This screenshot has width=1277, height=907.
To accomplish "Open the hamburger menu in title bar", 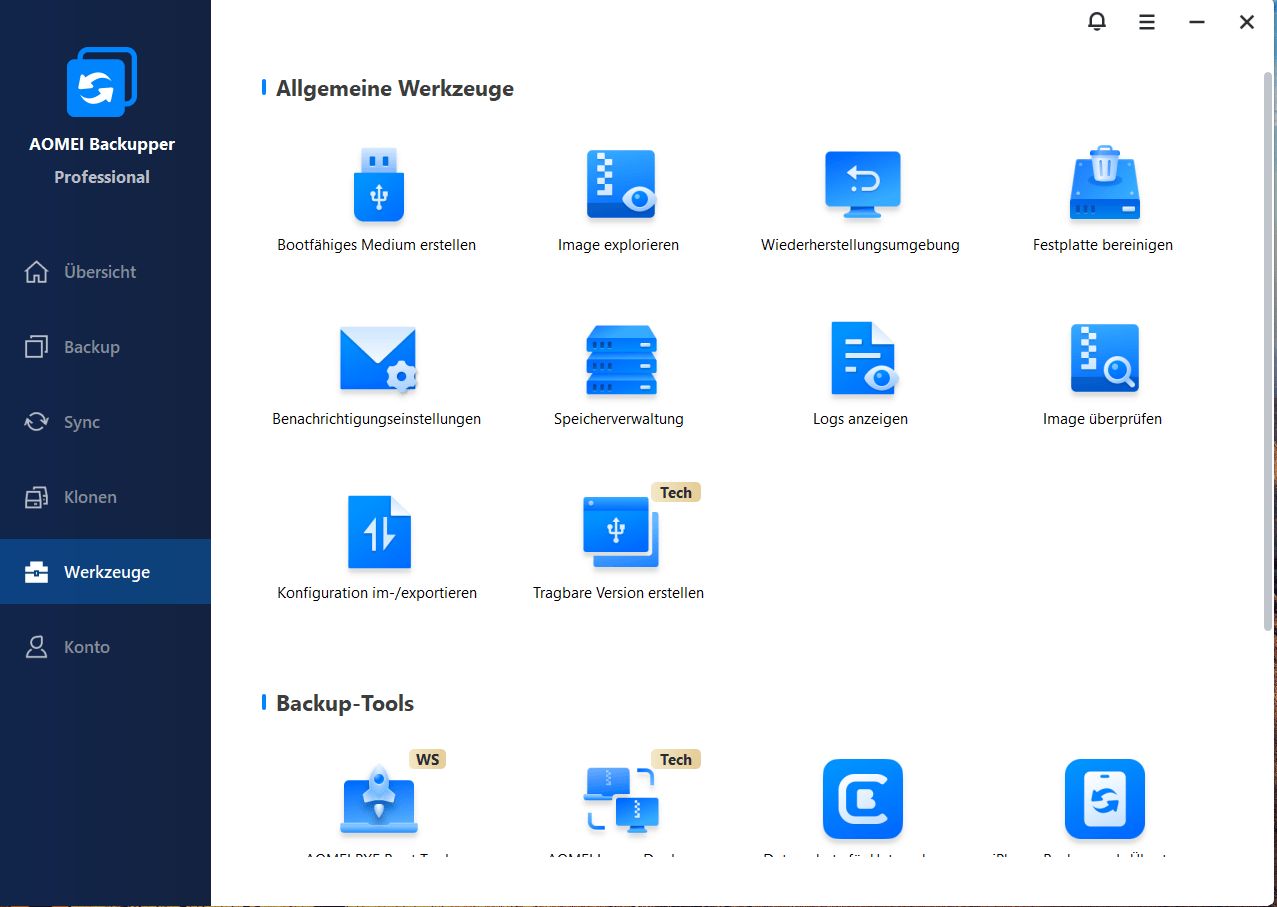I will [x=1147, y=22].
